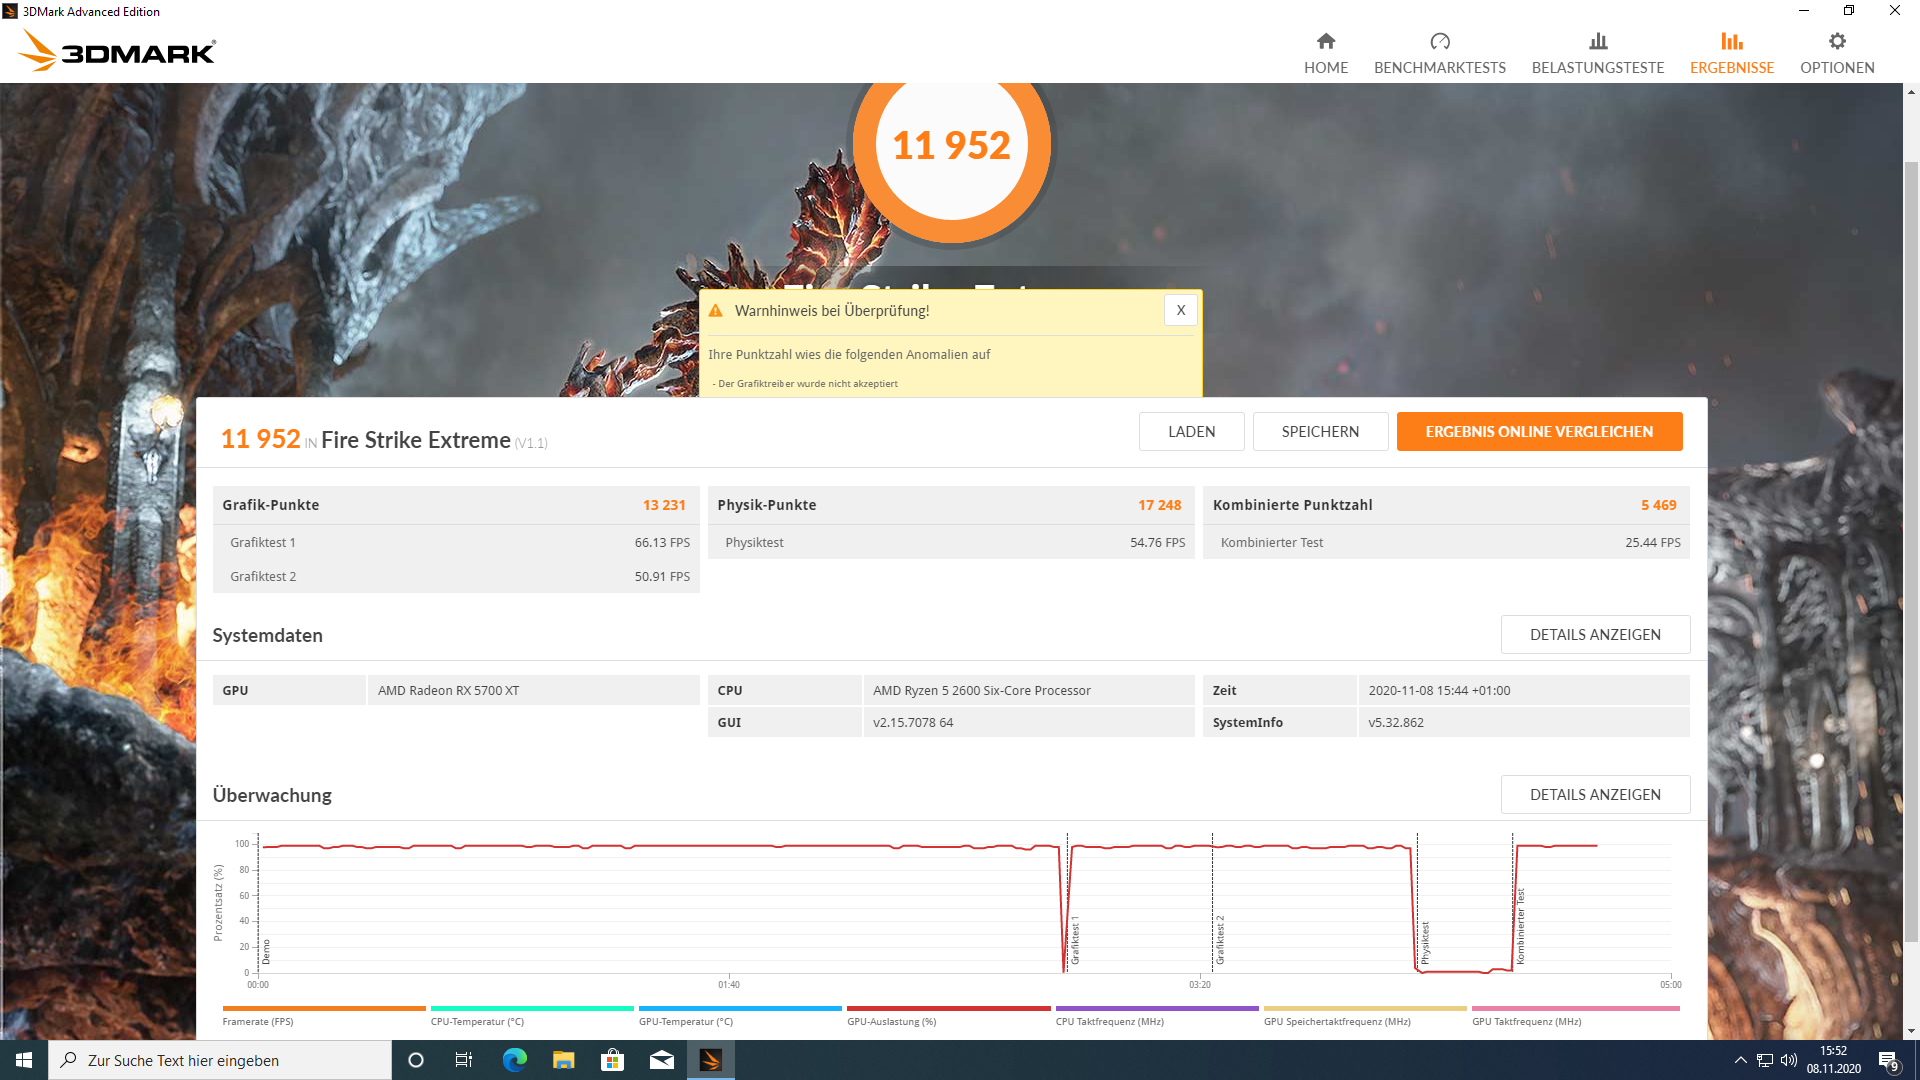Viewport: 1920px width, 1080px height.
Task: Open Benchmarktests gauge icon
Action: [1439, 41]
